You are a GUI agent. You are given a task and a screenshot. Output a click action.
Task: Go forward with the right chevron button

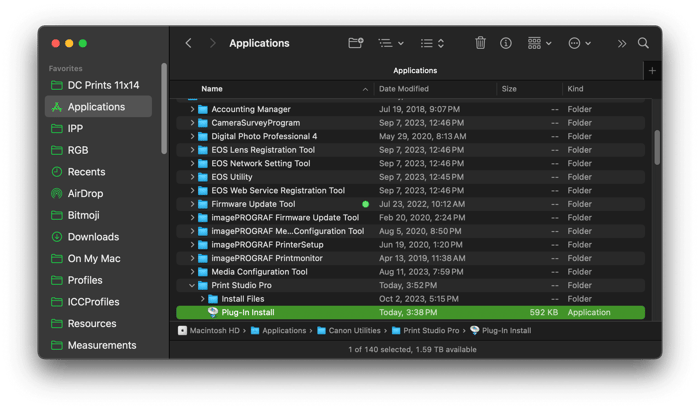212,43
